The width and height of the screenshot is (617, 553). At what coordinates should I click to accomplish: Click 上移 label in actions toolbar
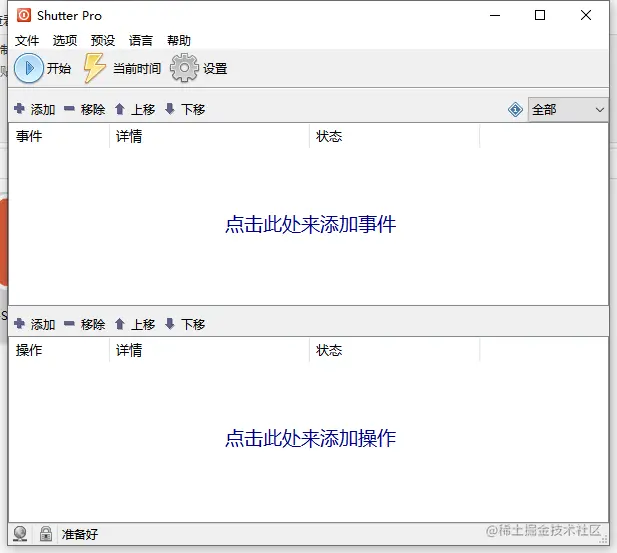tap(143, 324)
